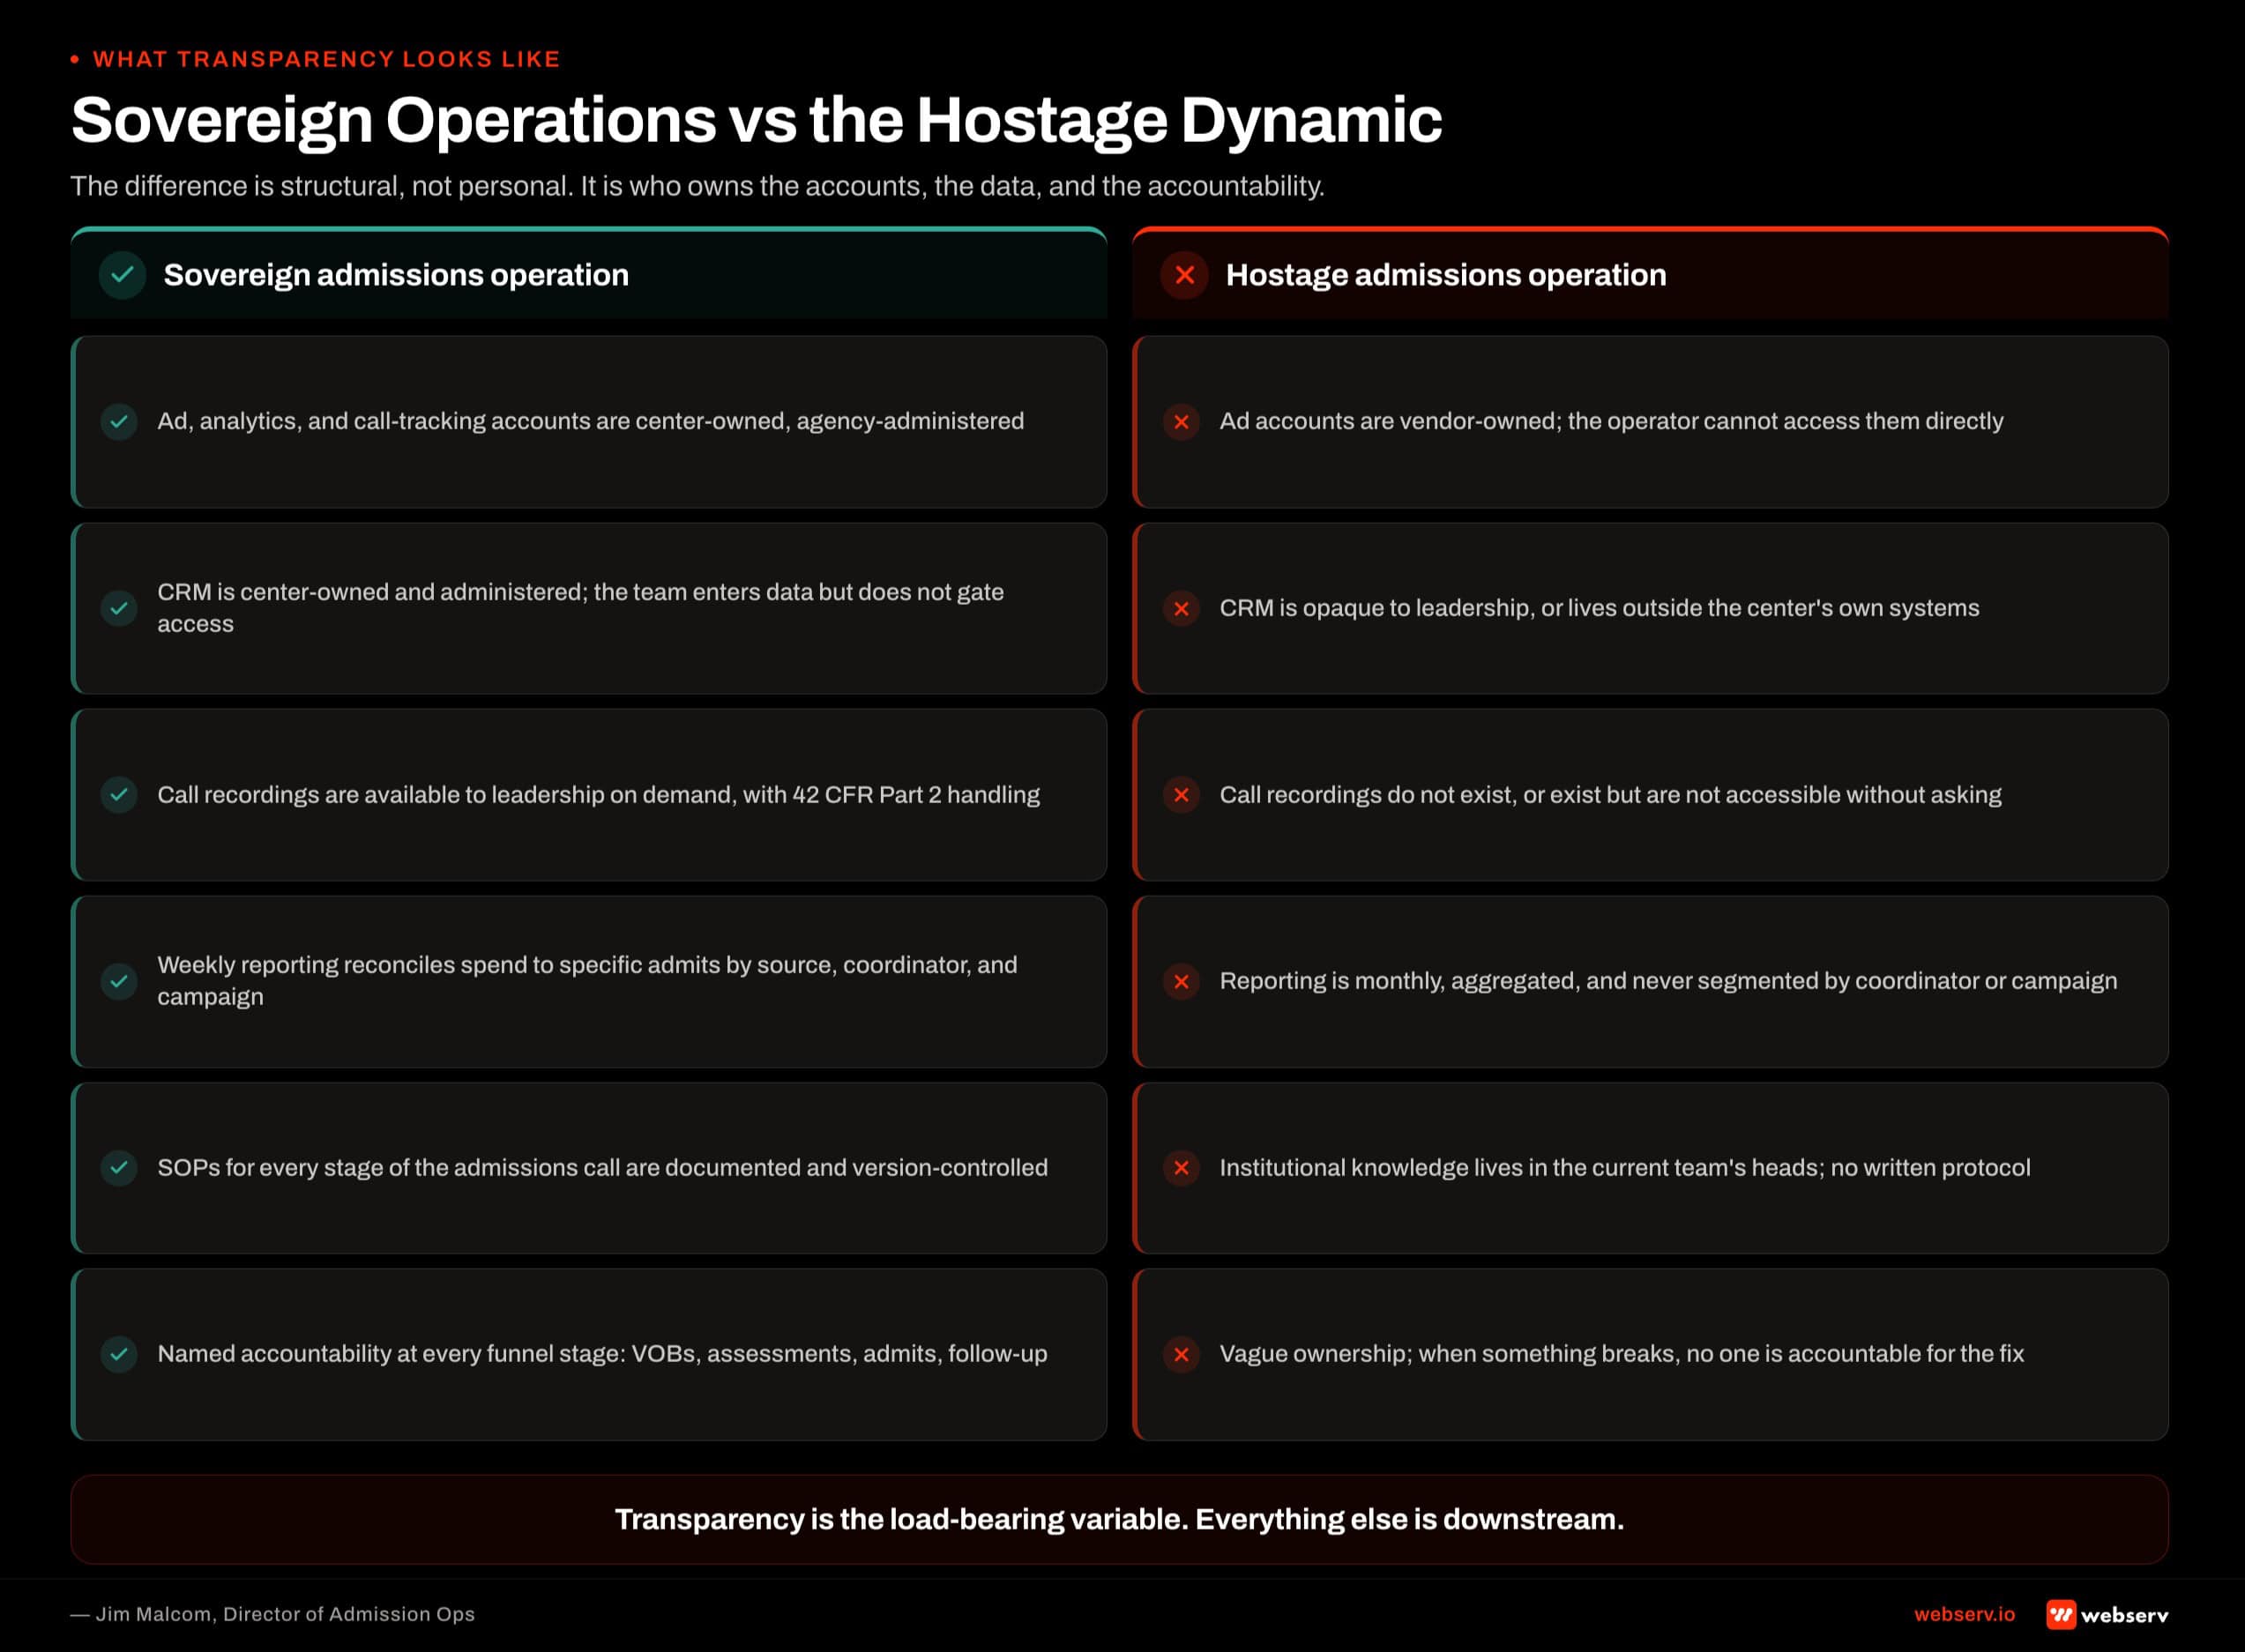Click X icon on monthly reporting row
The height and width of the screenshot is (1652, 2245).
click(1181, 981)
